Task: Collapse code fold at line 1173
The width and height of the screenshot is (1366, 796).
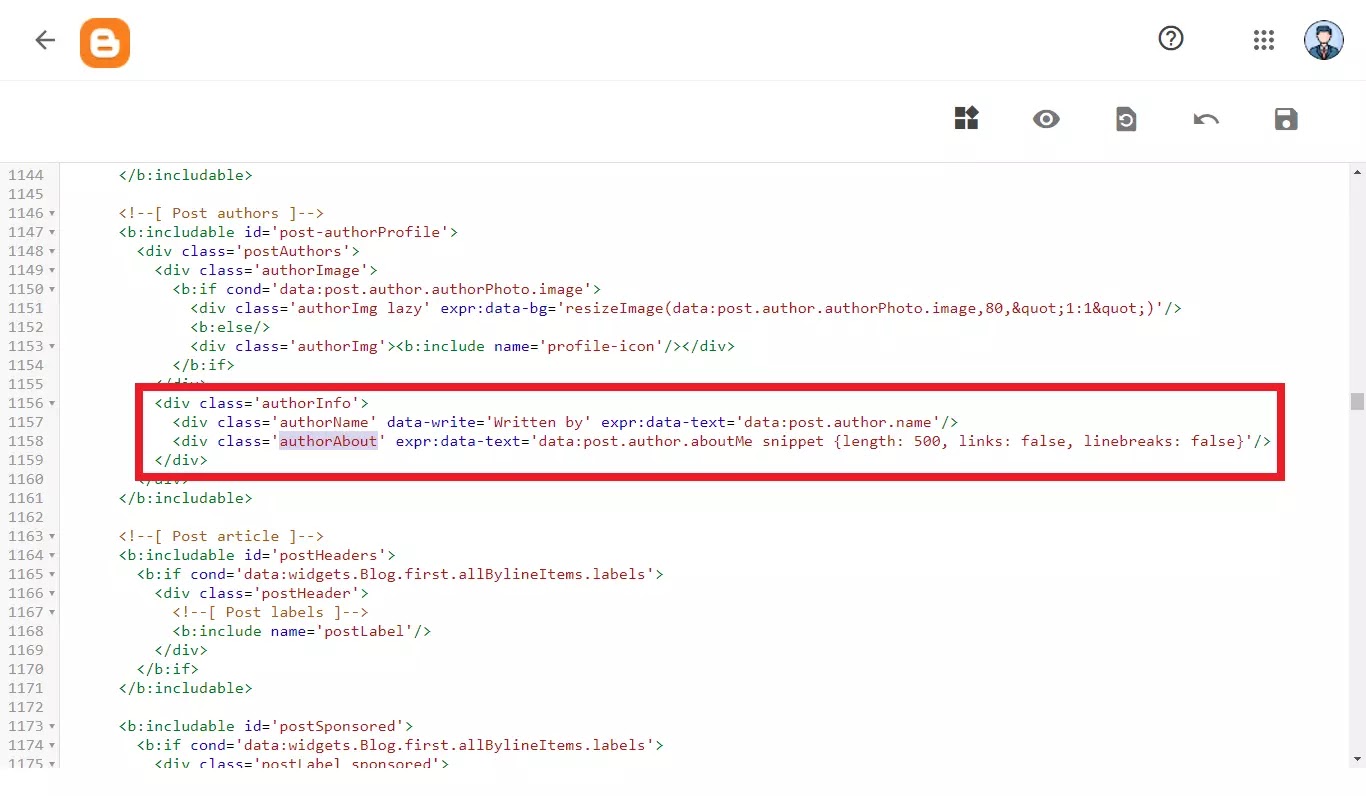Action: pos(52,726)
